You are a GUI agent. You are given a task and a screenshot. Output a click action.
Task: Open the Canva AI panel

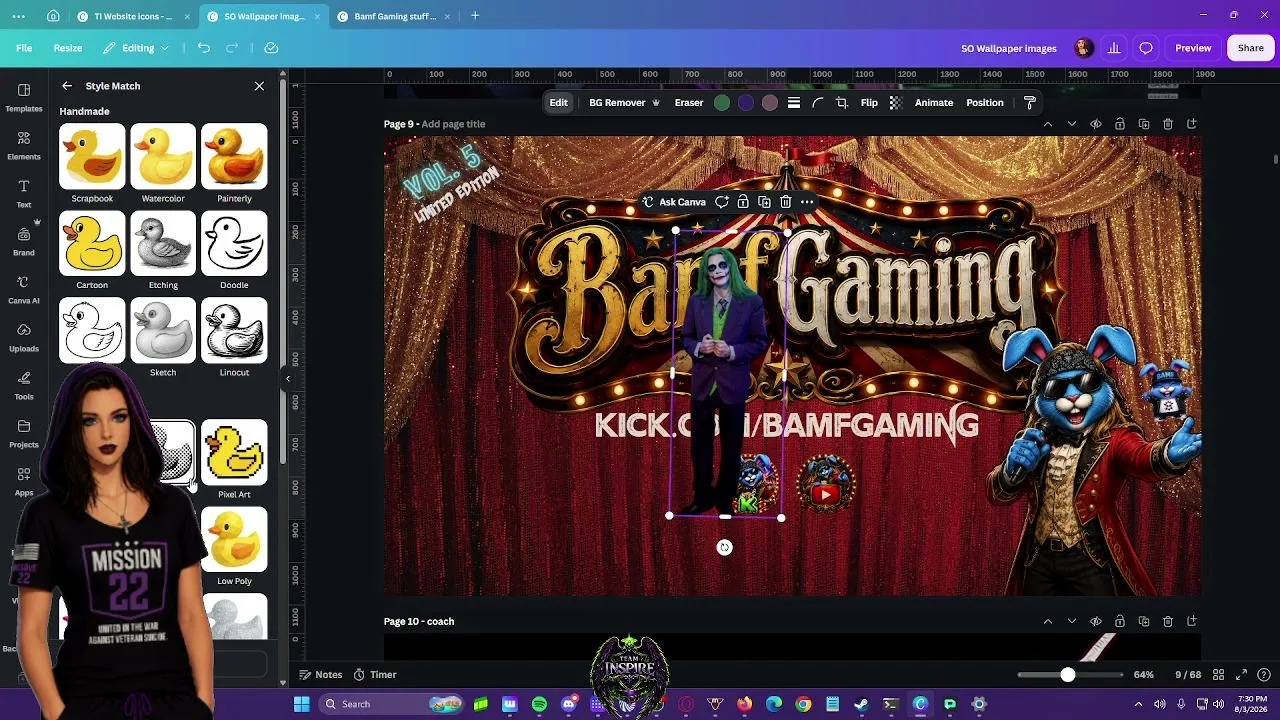point(24,289)
